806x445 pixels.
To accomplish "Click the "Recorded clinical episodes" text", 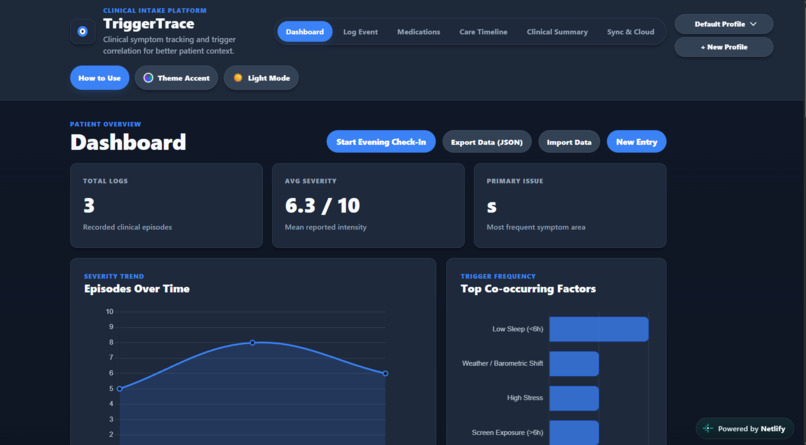I will click(127, 227).
